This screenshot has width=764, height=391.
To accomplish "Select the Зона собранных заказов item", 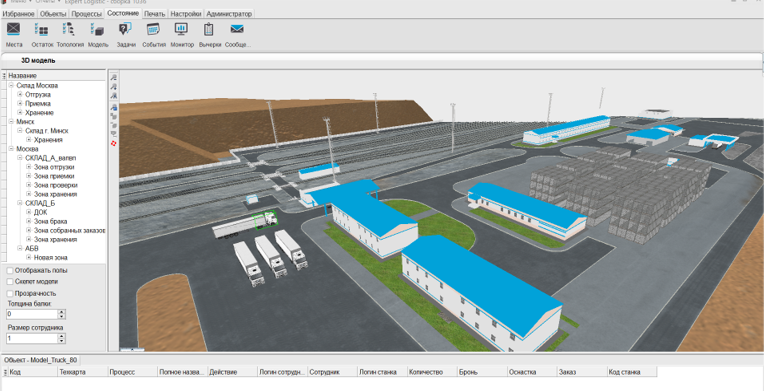I will point(70,230).
